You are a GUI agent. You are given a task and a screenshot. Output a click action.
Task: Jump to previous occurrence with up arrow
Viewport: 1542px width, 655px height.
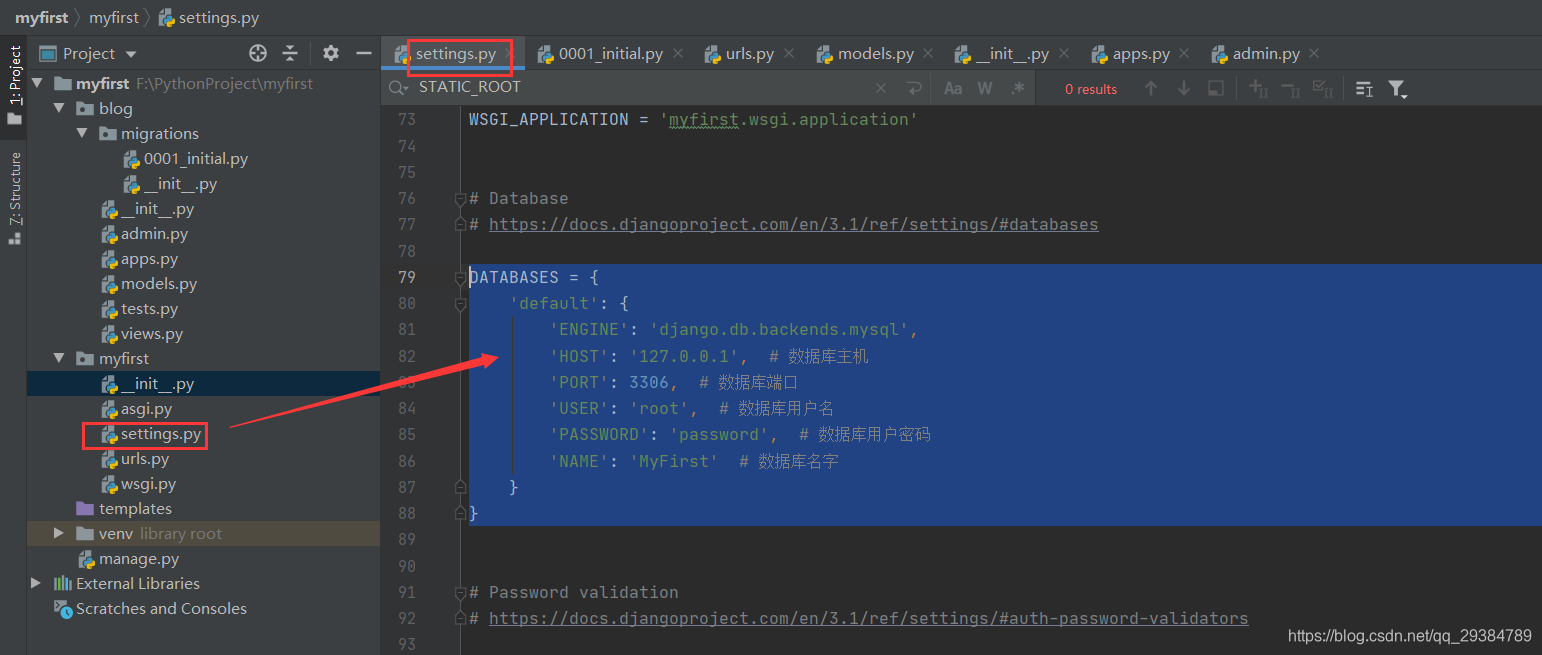tap(1151, 88)
